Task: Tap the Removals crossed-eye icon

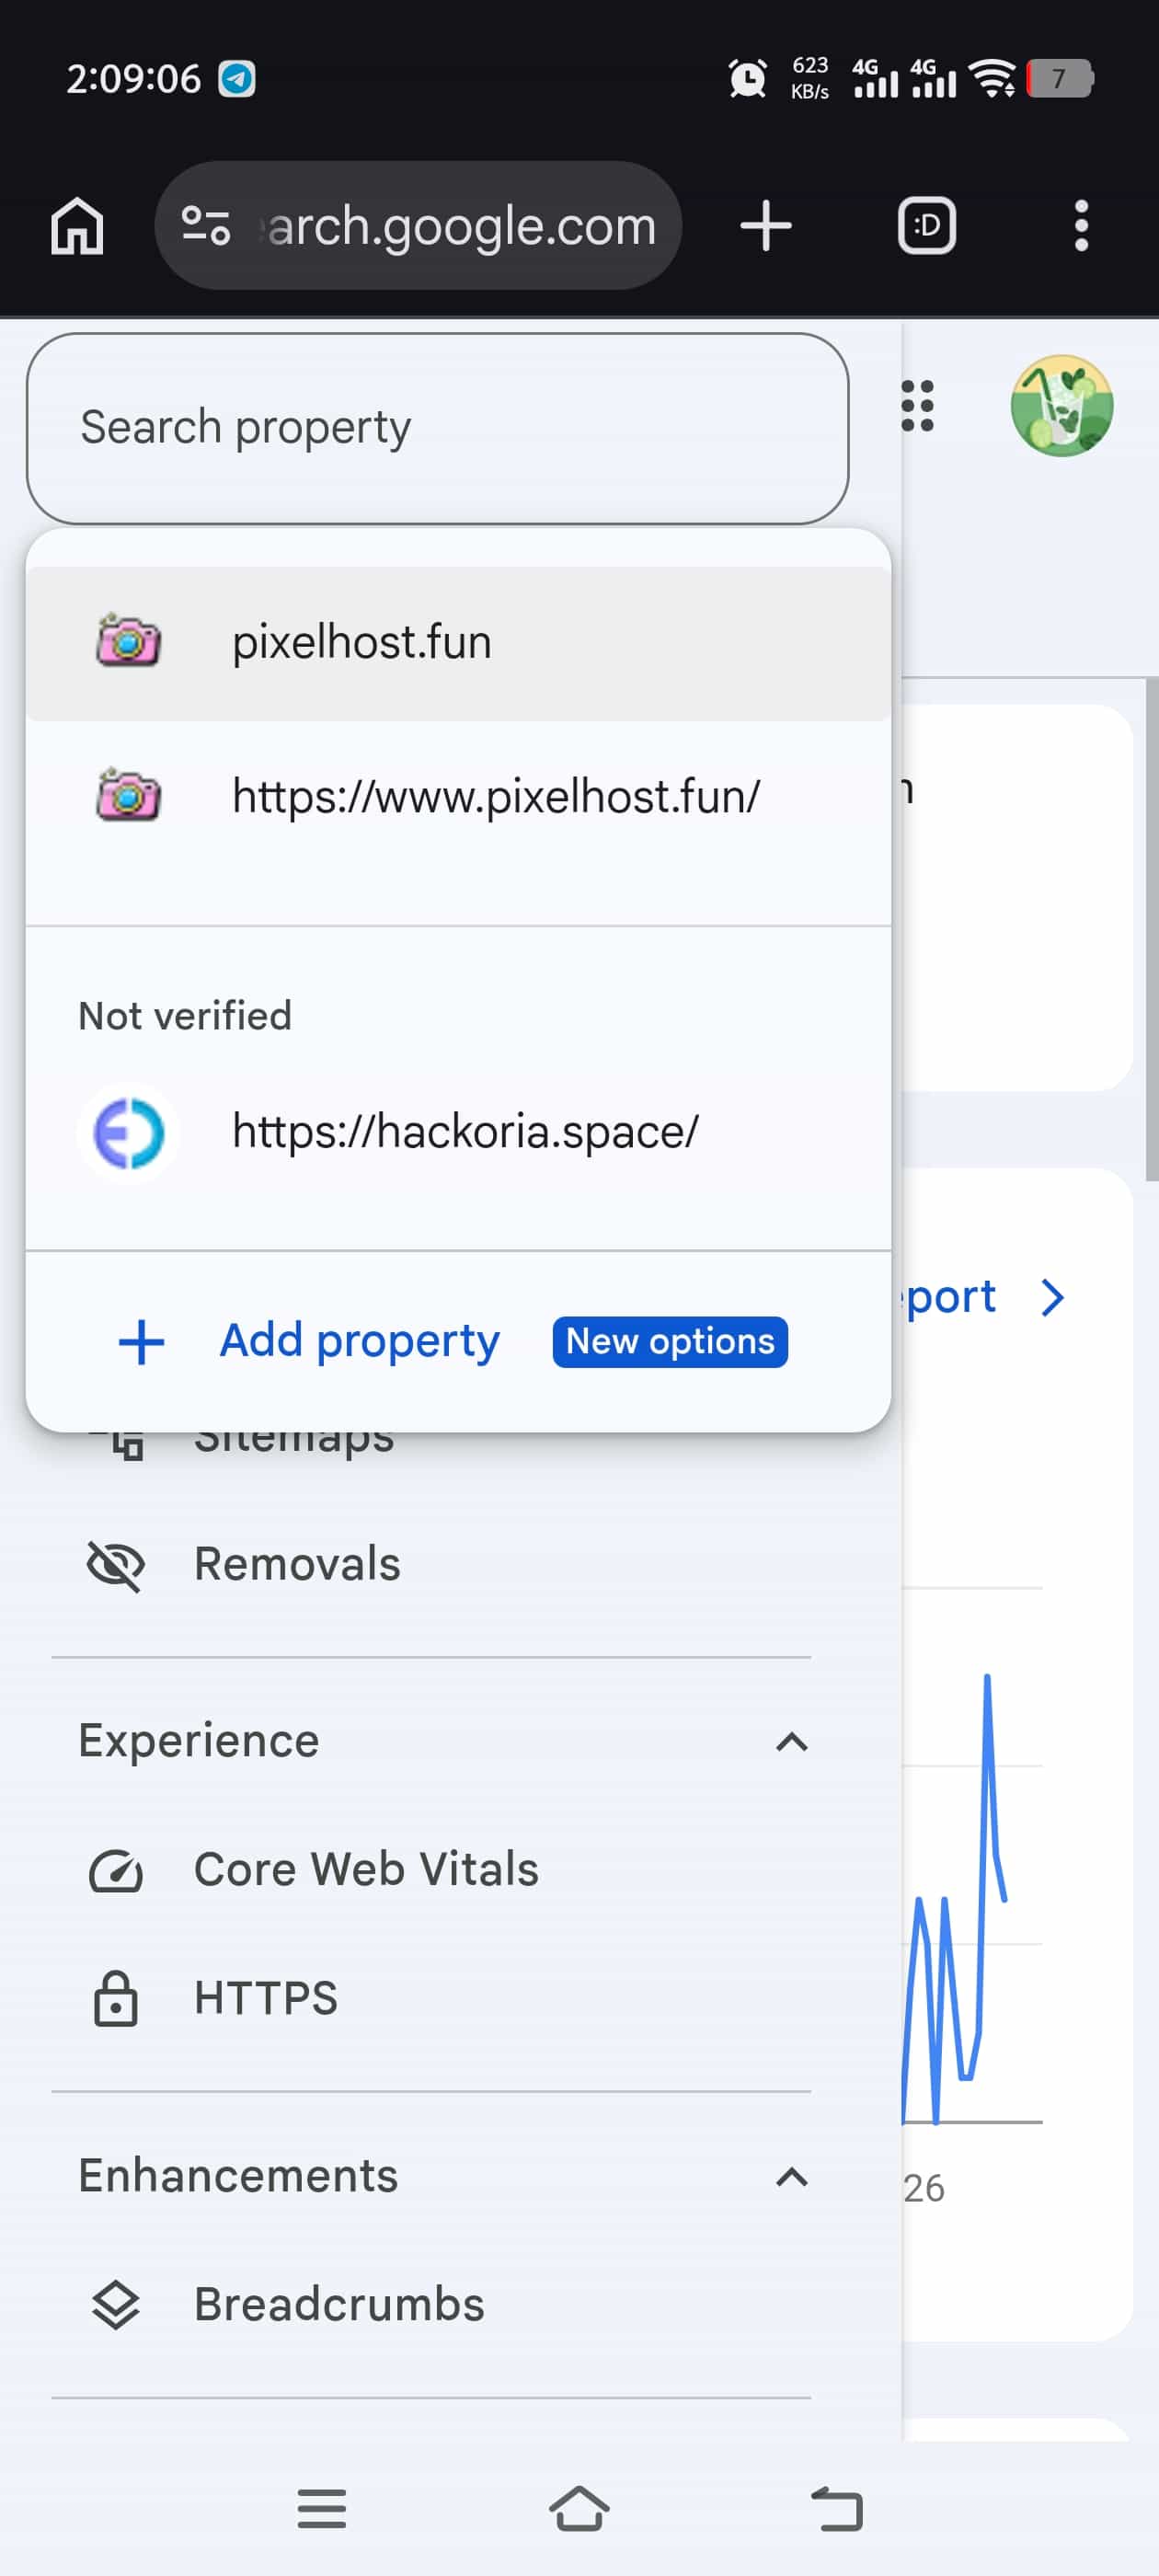Action: point(116,1565)
